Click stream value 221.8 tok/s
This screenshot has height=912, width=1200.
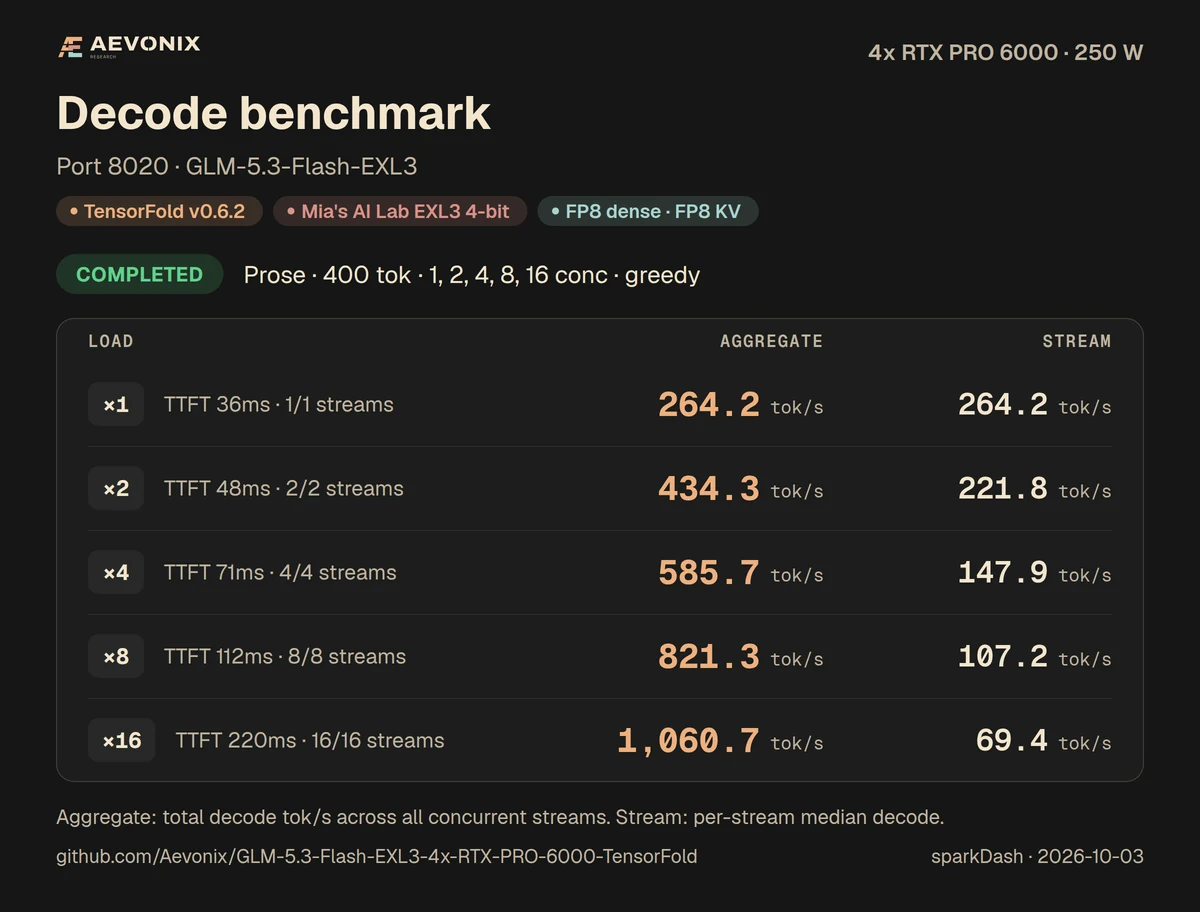(x=1035, y=489)
